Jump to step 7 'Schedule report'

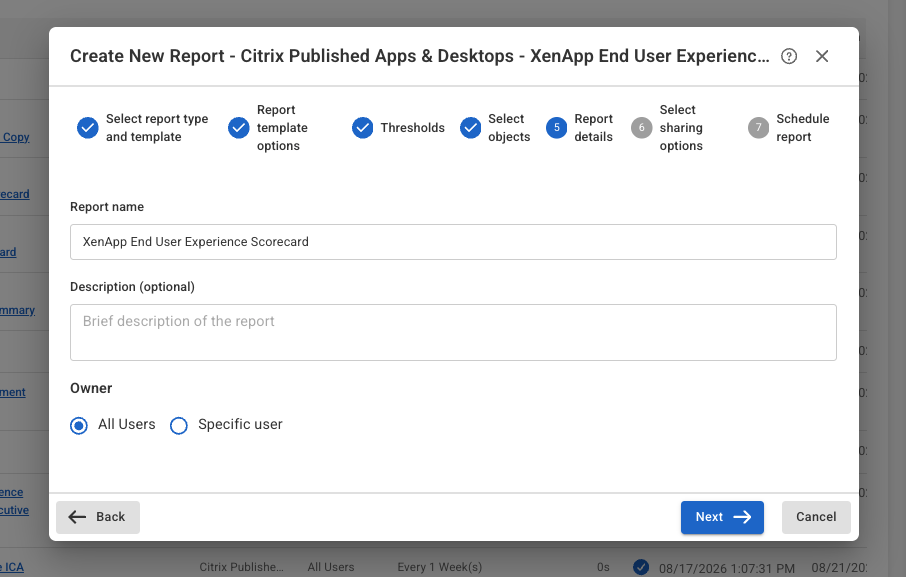click(789, 128)
